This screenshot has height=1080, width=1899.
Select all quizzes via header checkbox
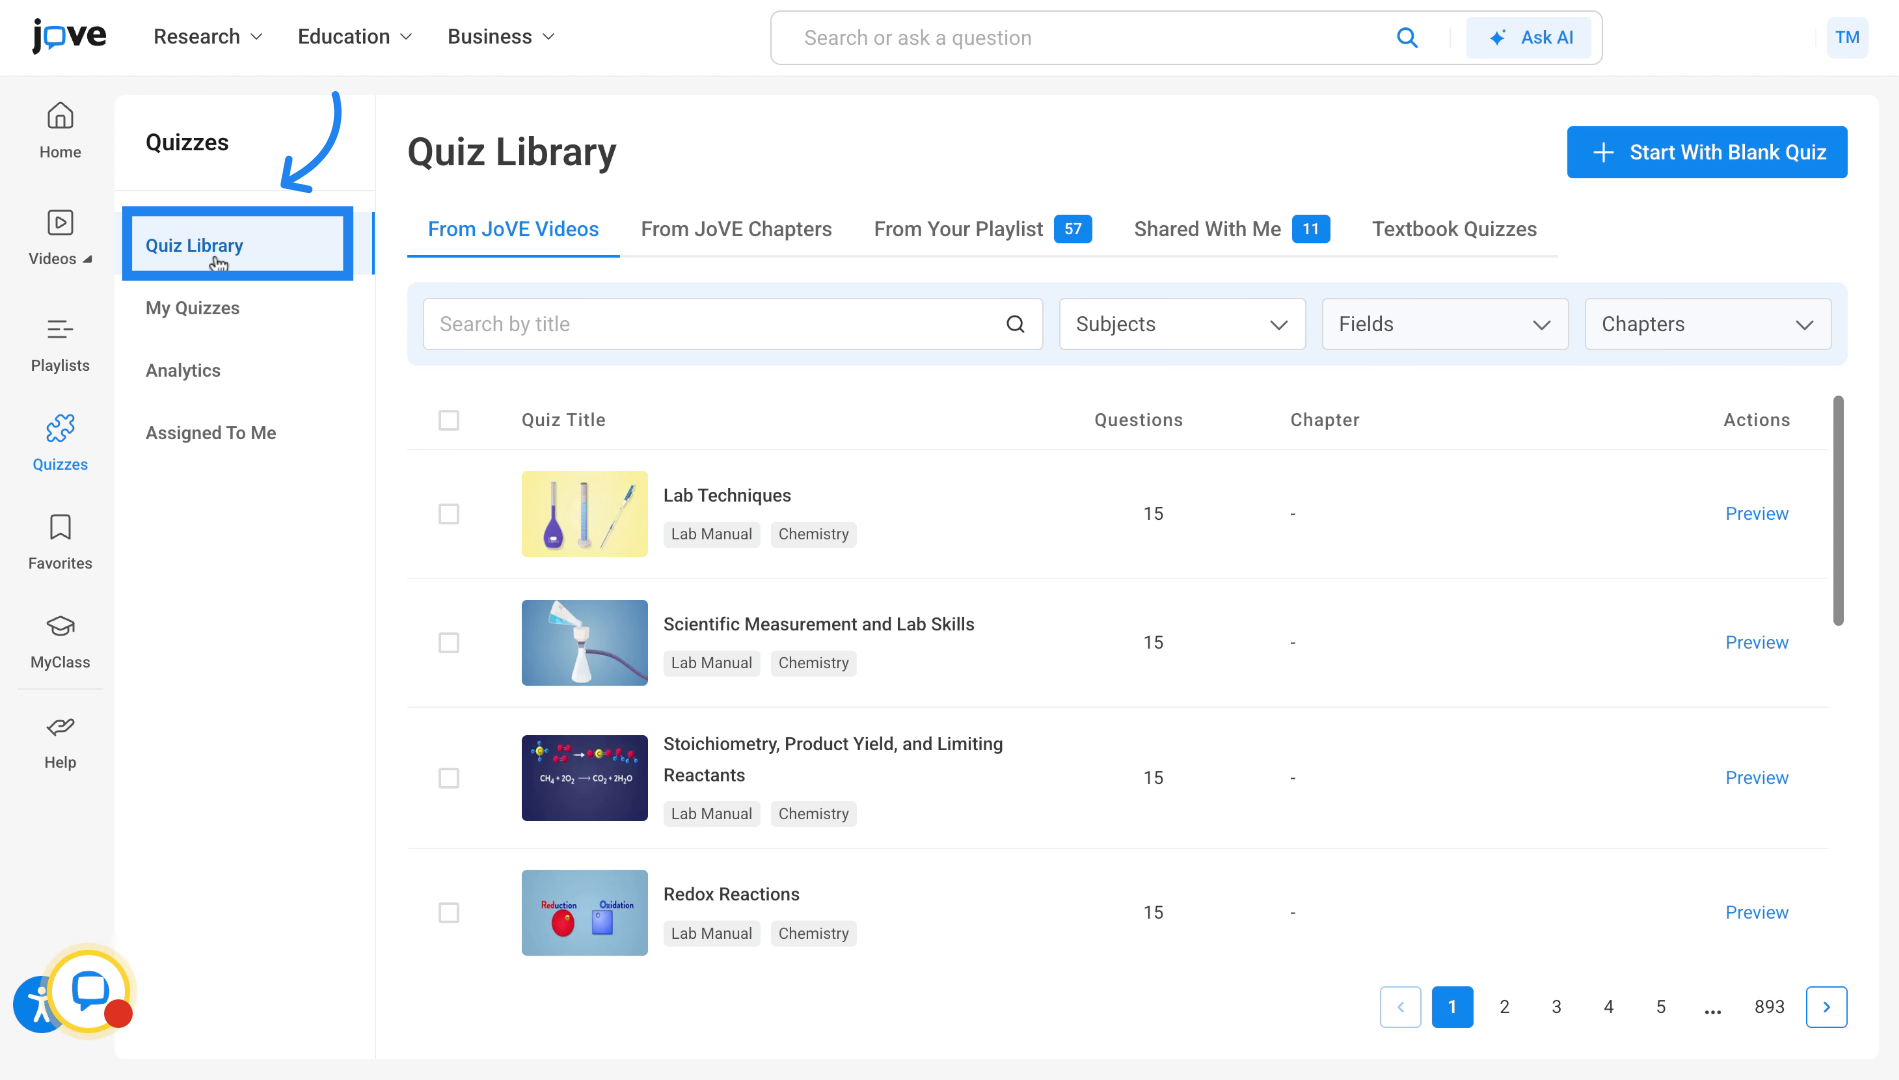tap(449, 420)
